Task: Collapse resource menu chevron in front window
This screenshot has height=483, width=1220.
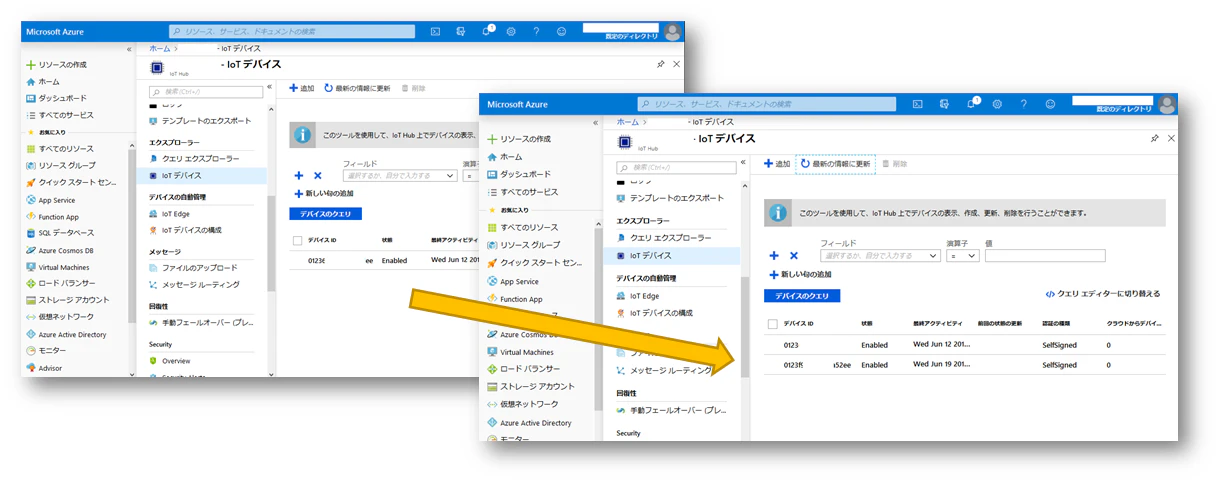Action: pyautogui.click(x=743, y=162)
